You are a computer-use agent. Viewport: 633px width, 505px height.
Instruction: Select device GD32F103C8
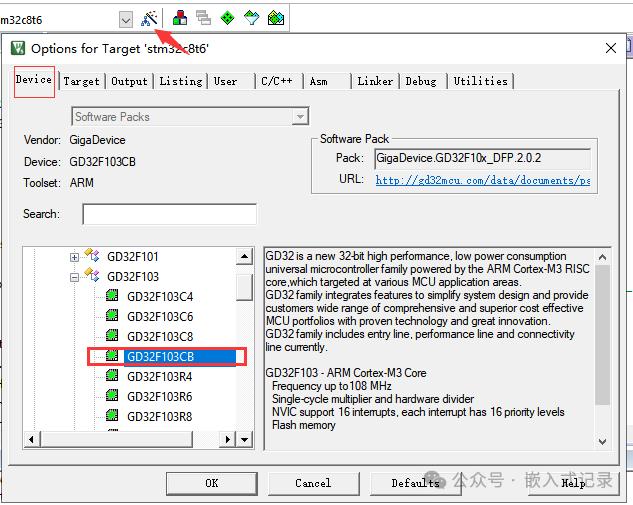click(x=160, y=337)
